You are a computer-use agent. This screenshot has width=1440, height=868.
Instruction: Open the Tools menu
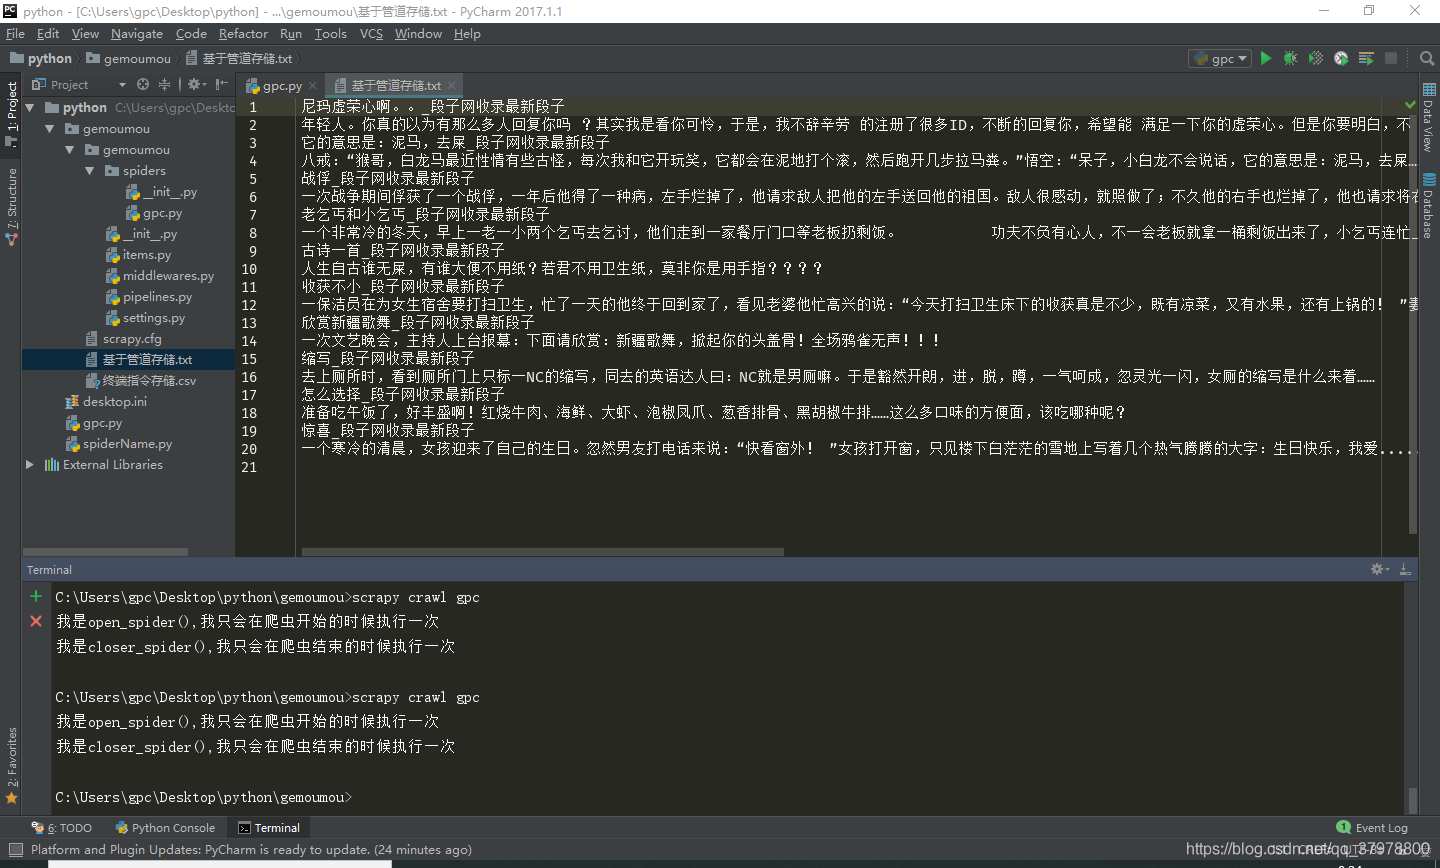330,33
